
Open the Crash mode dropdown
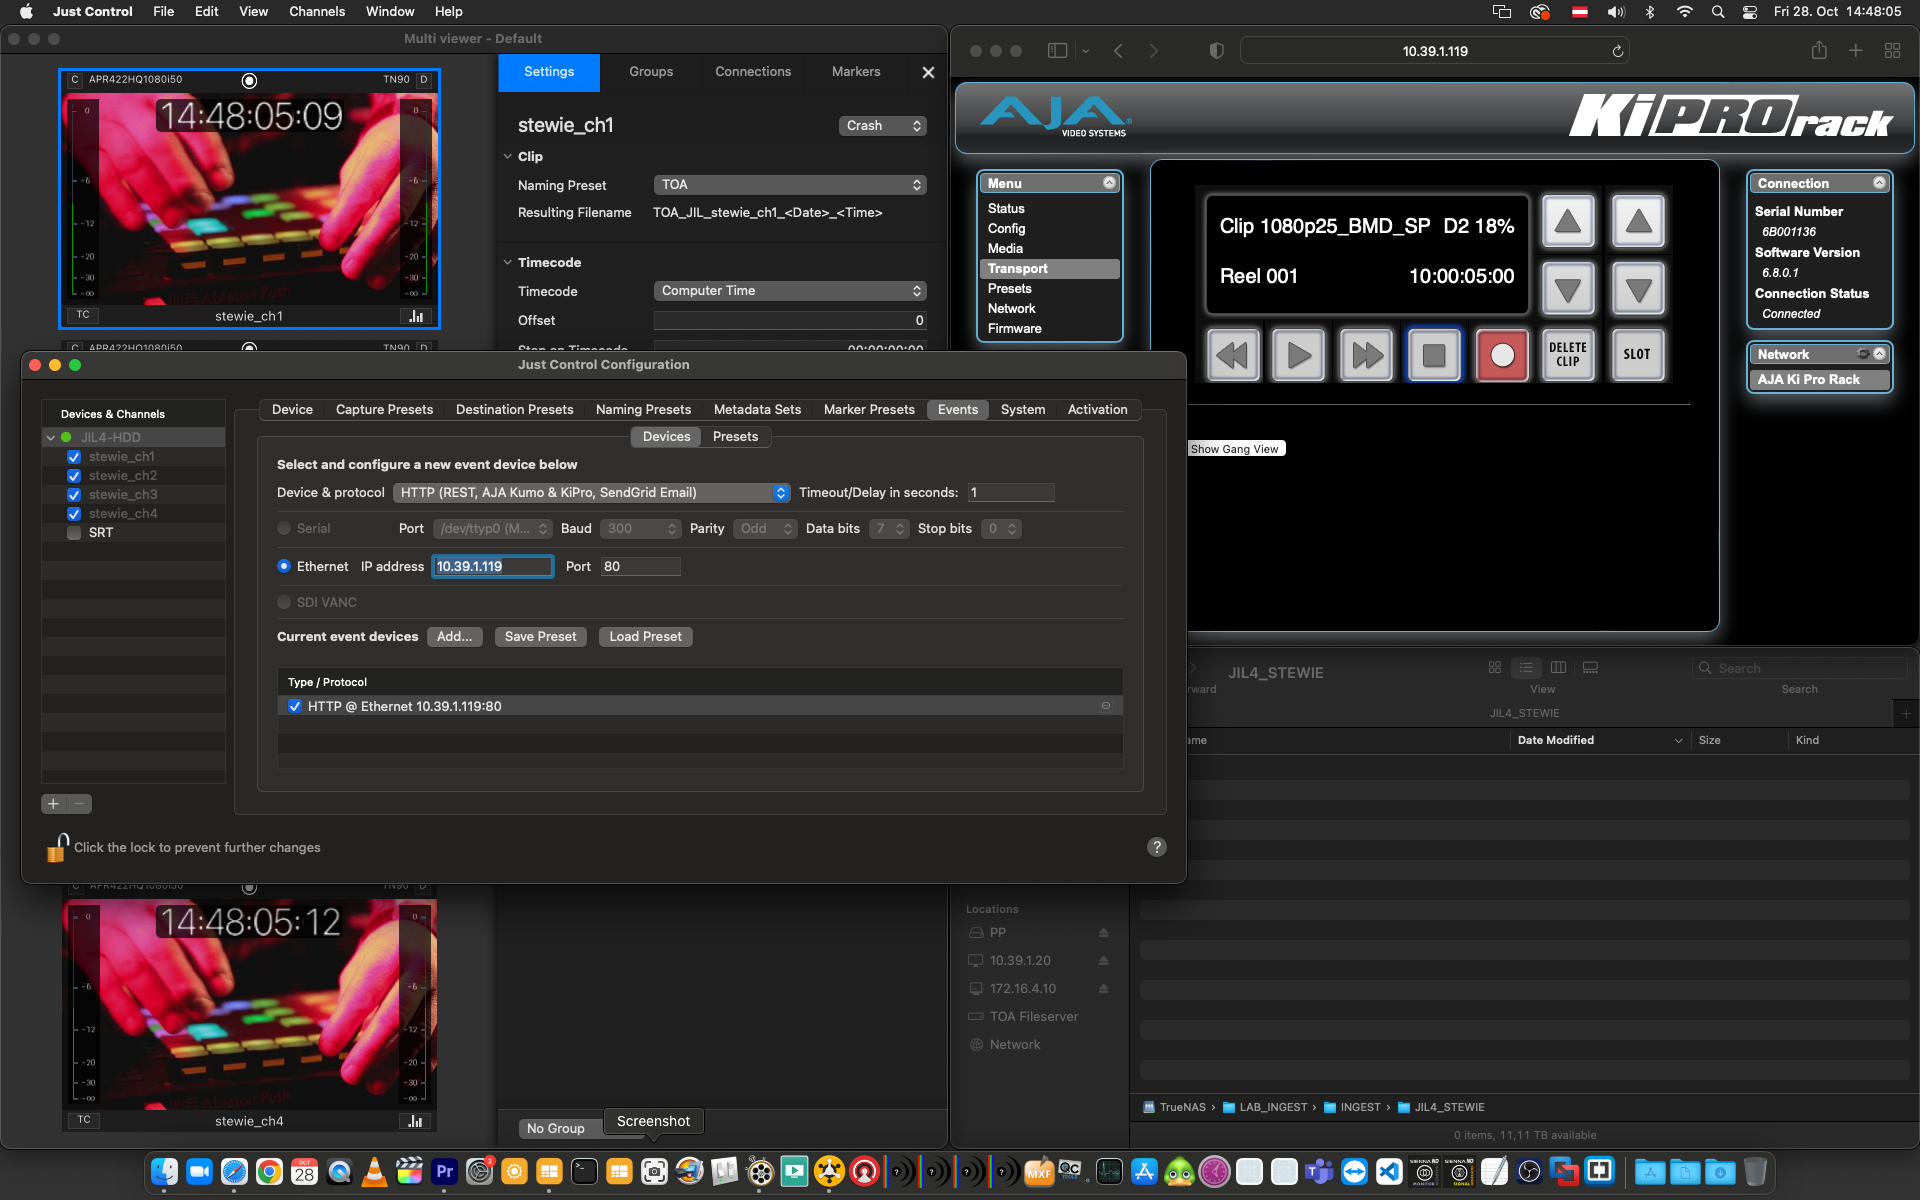point(882,126)
